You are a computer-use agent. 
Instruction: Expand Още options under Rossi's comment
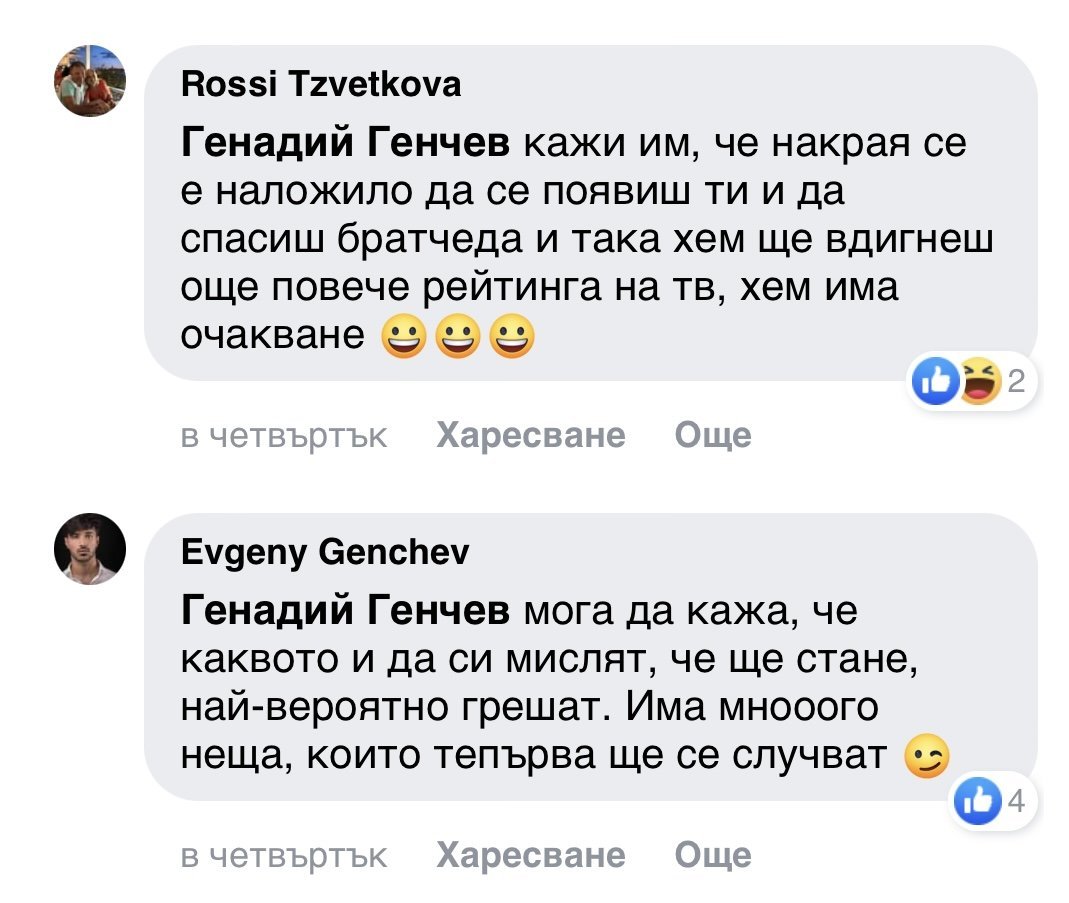(712, 435)
